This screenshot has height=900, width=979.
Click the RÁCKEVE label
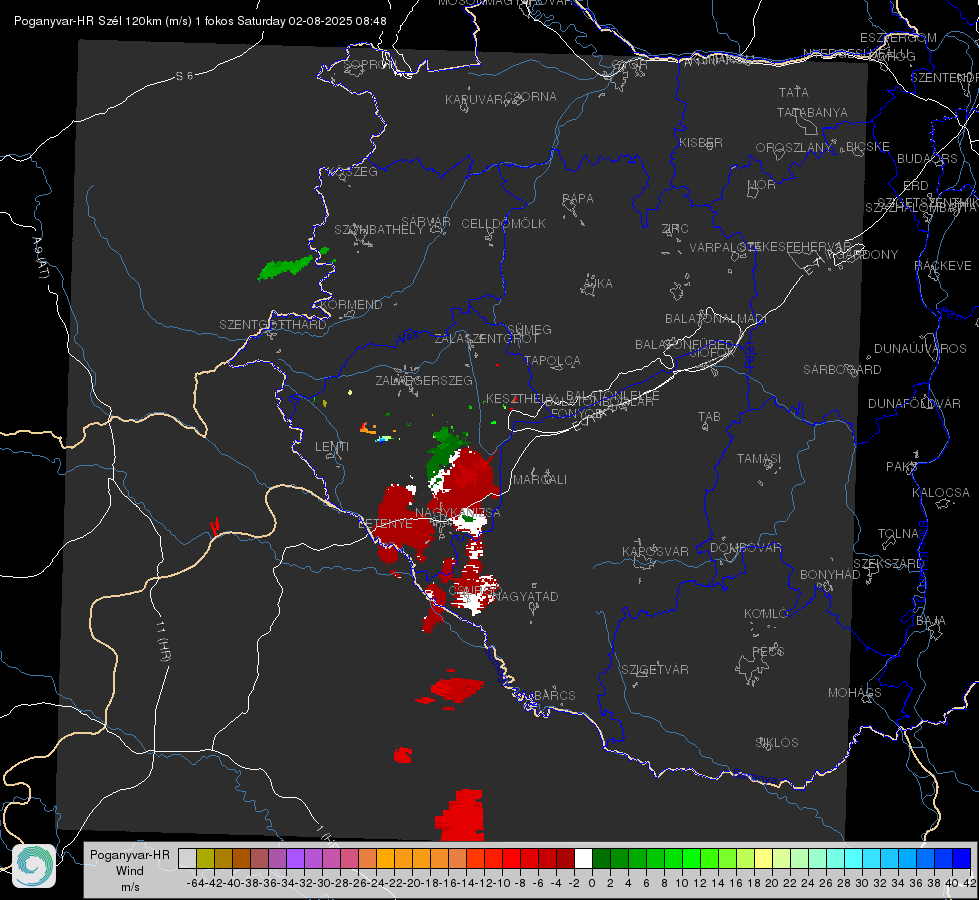(x=943, y=266)
